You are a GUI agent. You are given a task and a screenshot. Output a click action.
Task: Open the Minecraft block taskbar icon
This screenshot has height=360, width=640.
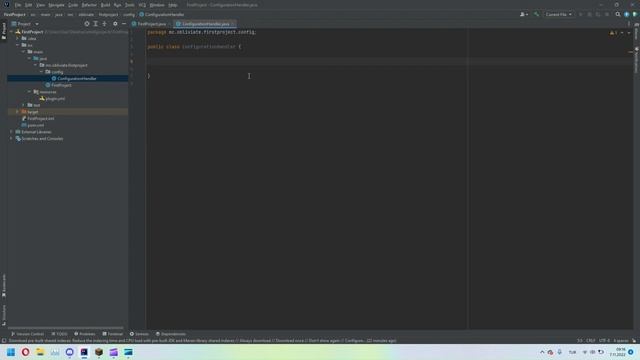click(x=99, y=352)
